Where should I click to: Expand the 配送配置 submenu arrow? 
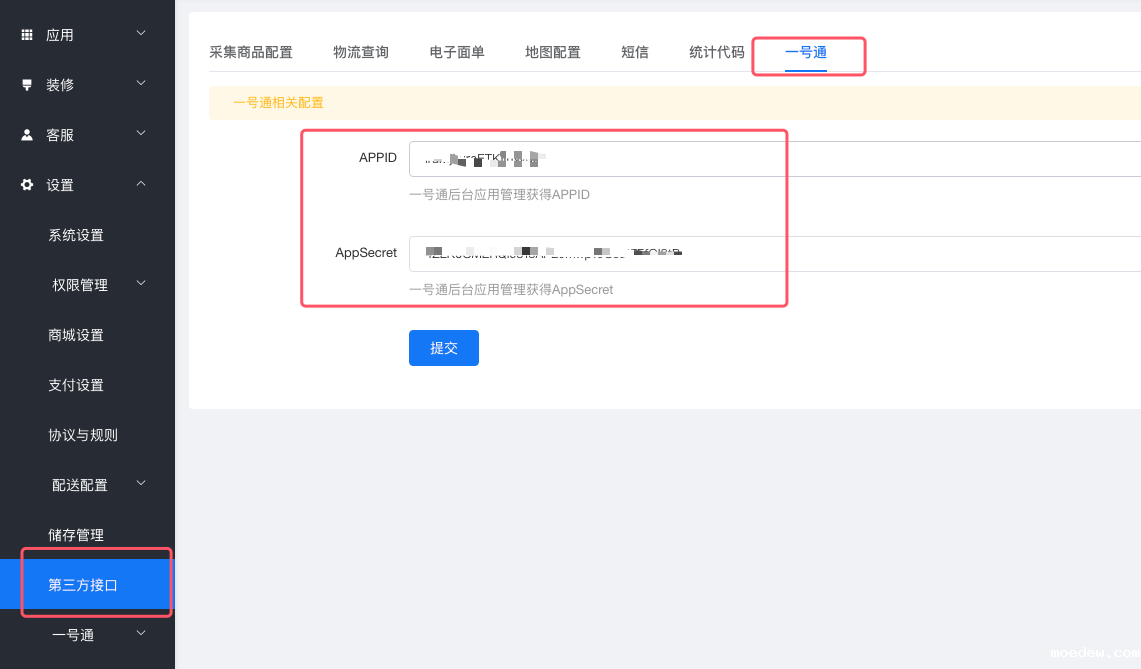141,484
